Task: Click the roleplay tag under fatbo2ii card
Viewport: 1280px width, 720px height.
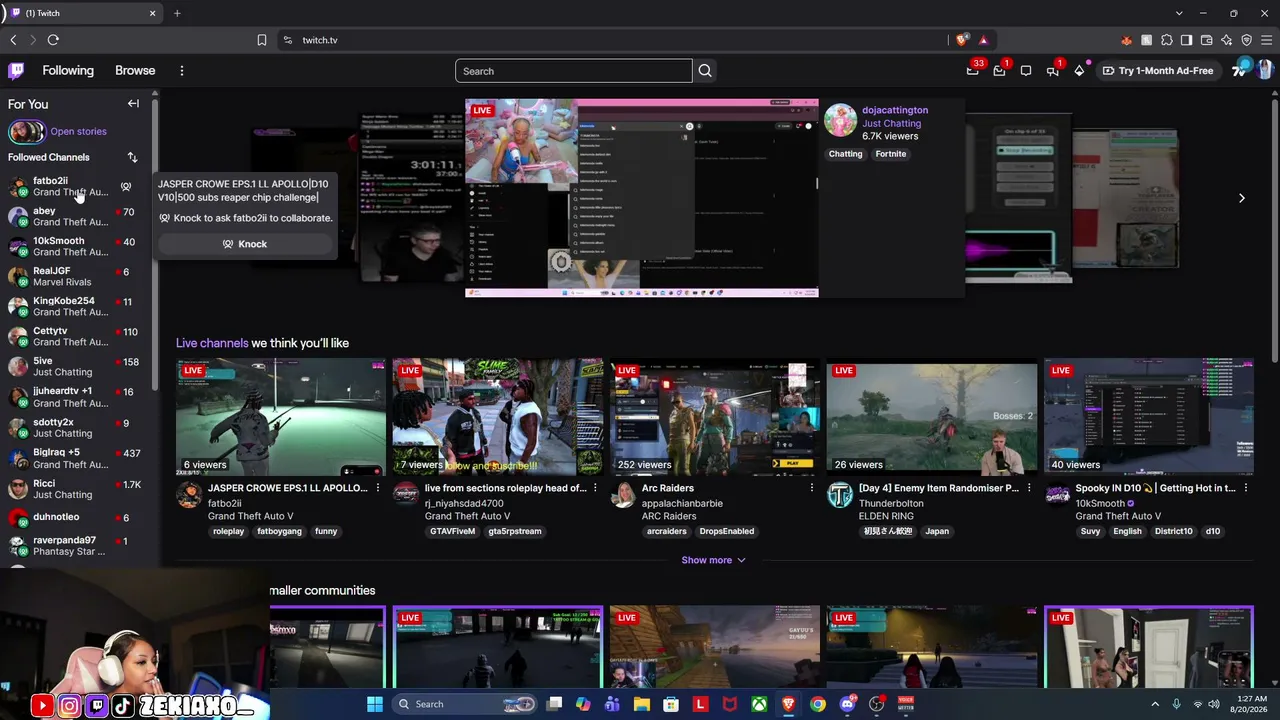Action: point(228,531)
